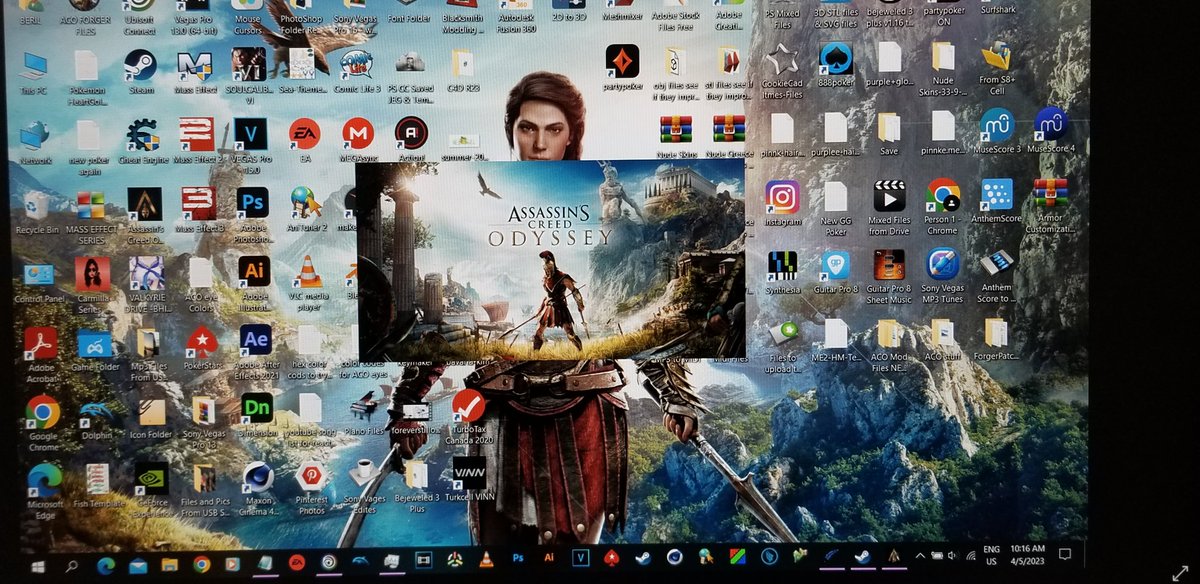Open the Control Panel desktop icon
This screenshot has height=584, width=1200.
[38, 282]
